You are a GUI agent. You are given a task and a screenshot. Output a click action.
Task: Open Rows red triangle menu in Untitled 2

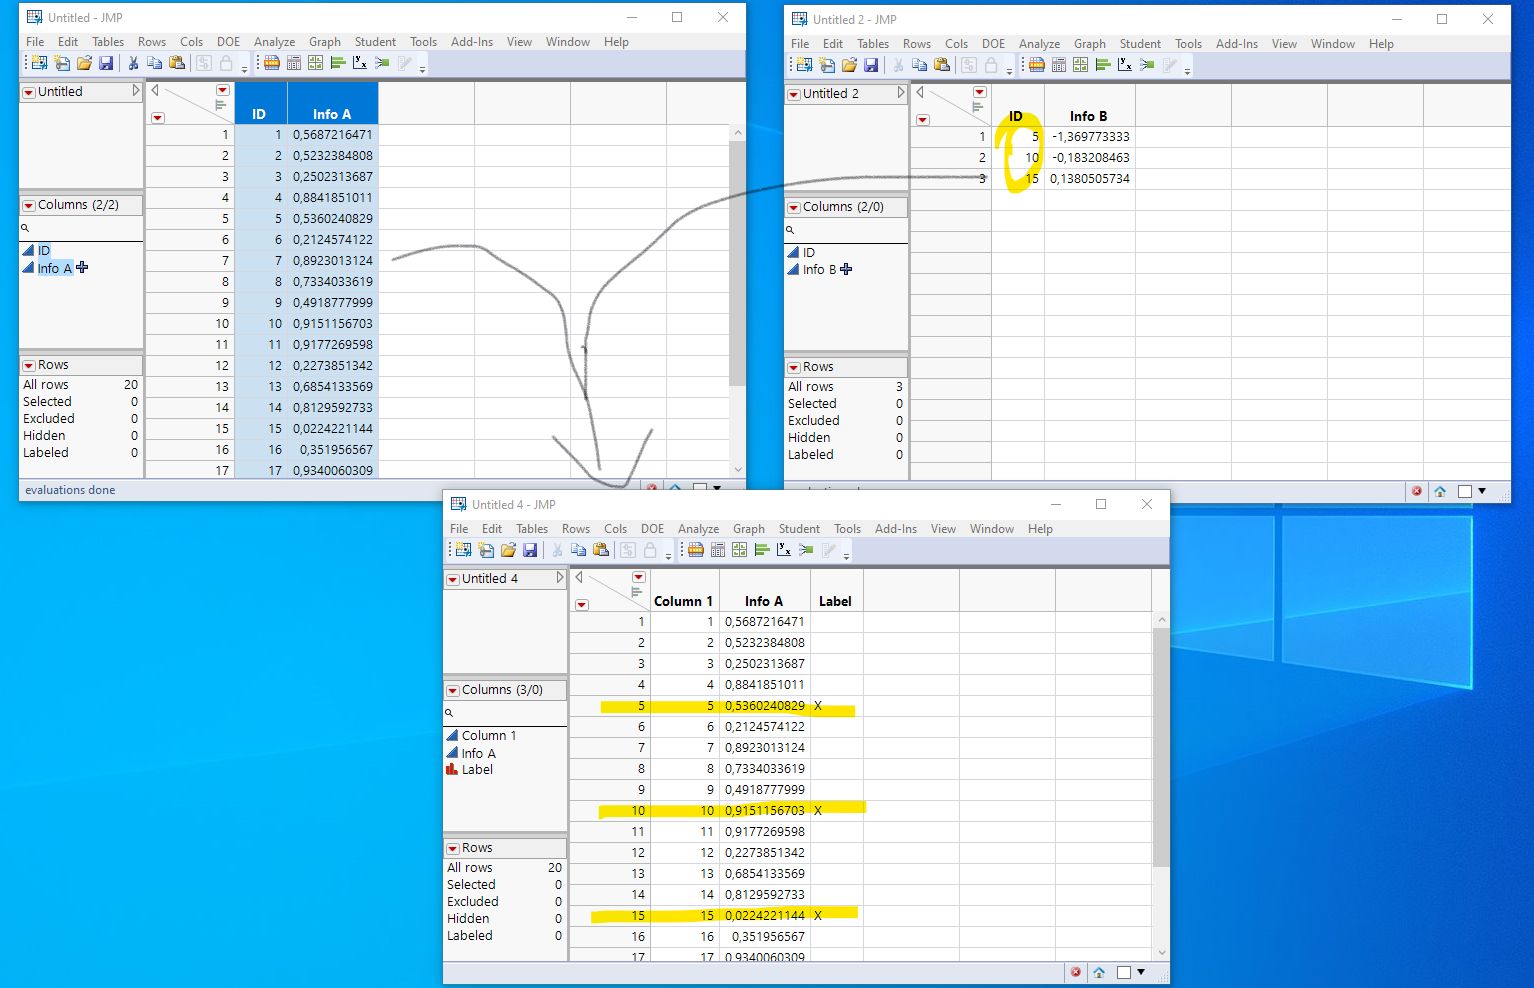tap(794, 368)
